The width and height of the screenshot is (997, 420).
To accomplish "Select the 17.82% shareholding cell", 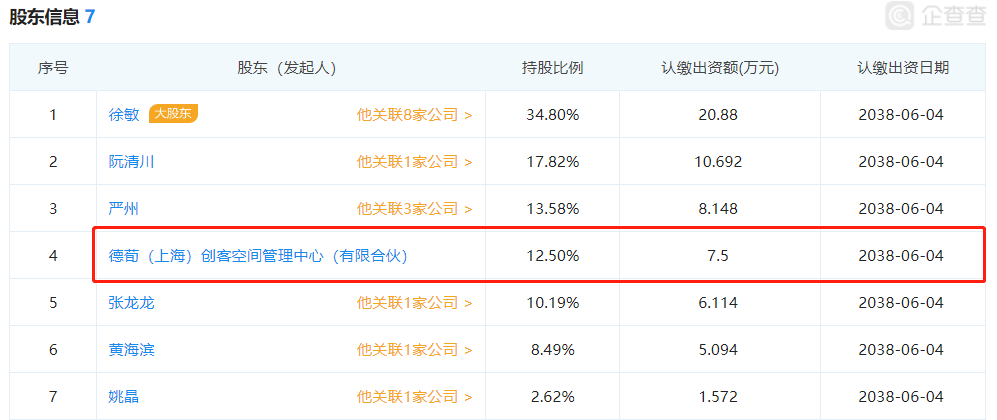I will pos(553,162).
